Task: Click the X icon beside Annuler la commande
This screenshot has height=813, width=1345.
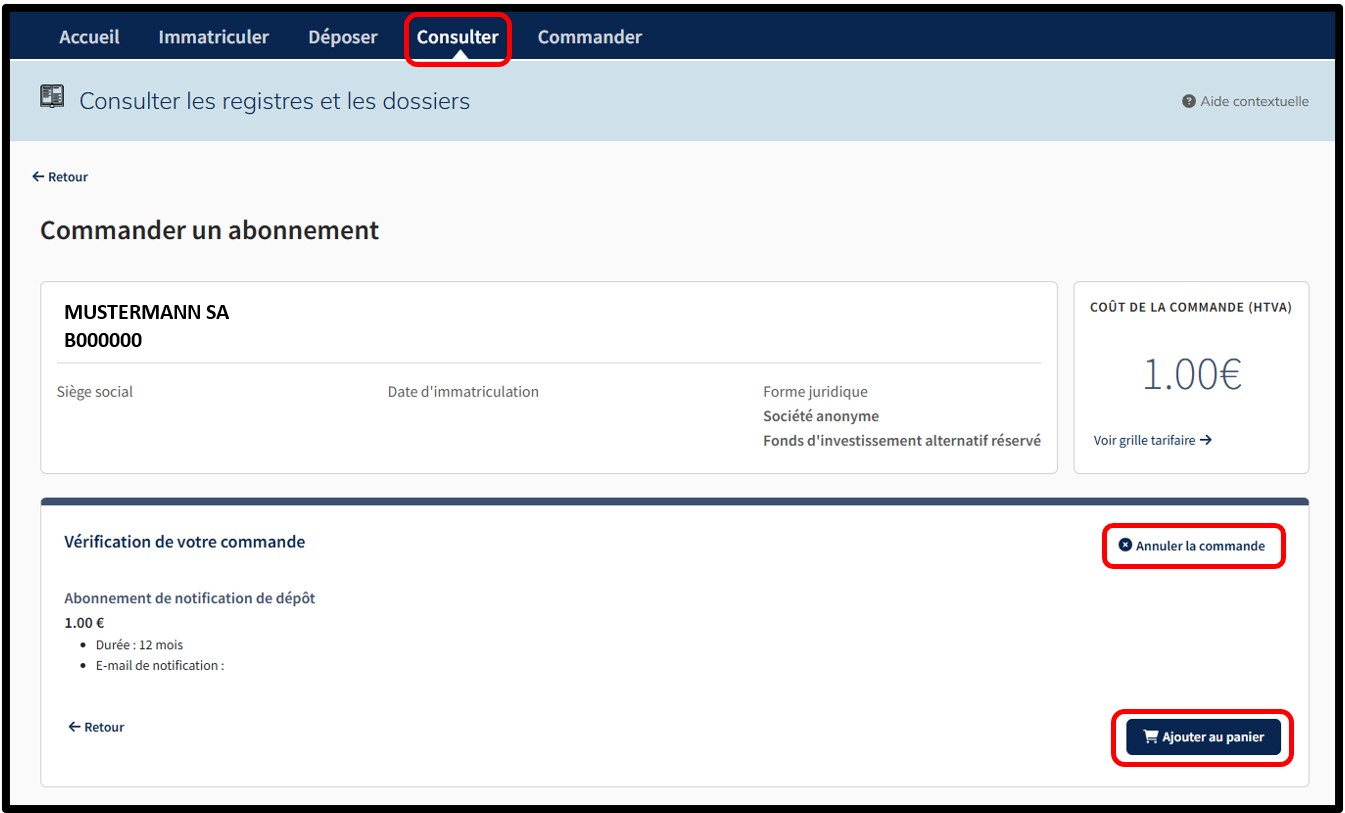Action: click(1125, 546)
